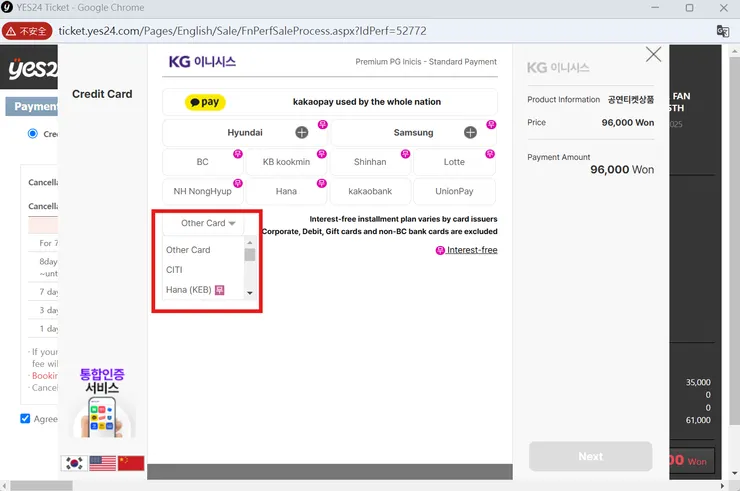
Task: Expand Samsung card plus icon
Action: tap(470, 133)
